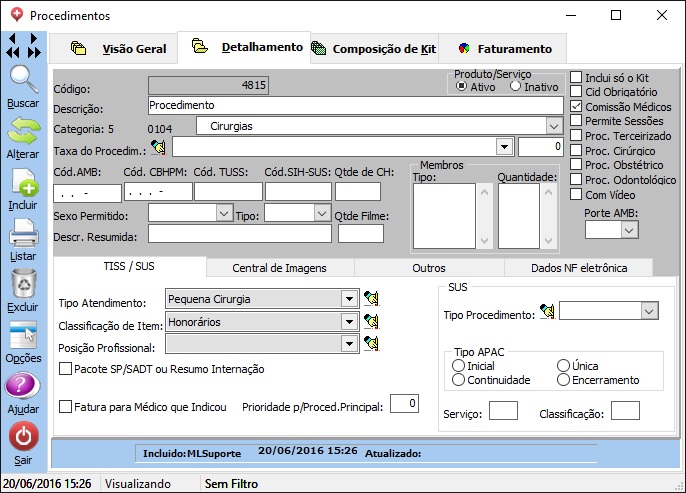
Task: Open the Opções sidebar icon
Action: coord(23,336)
